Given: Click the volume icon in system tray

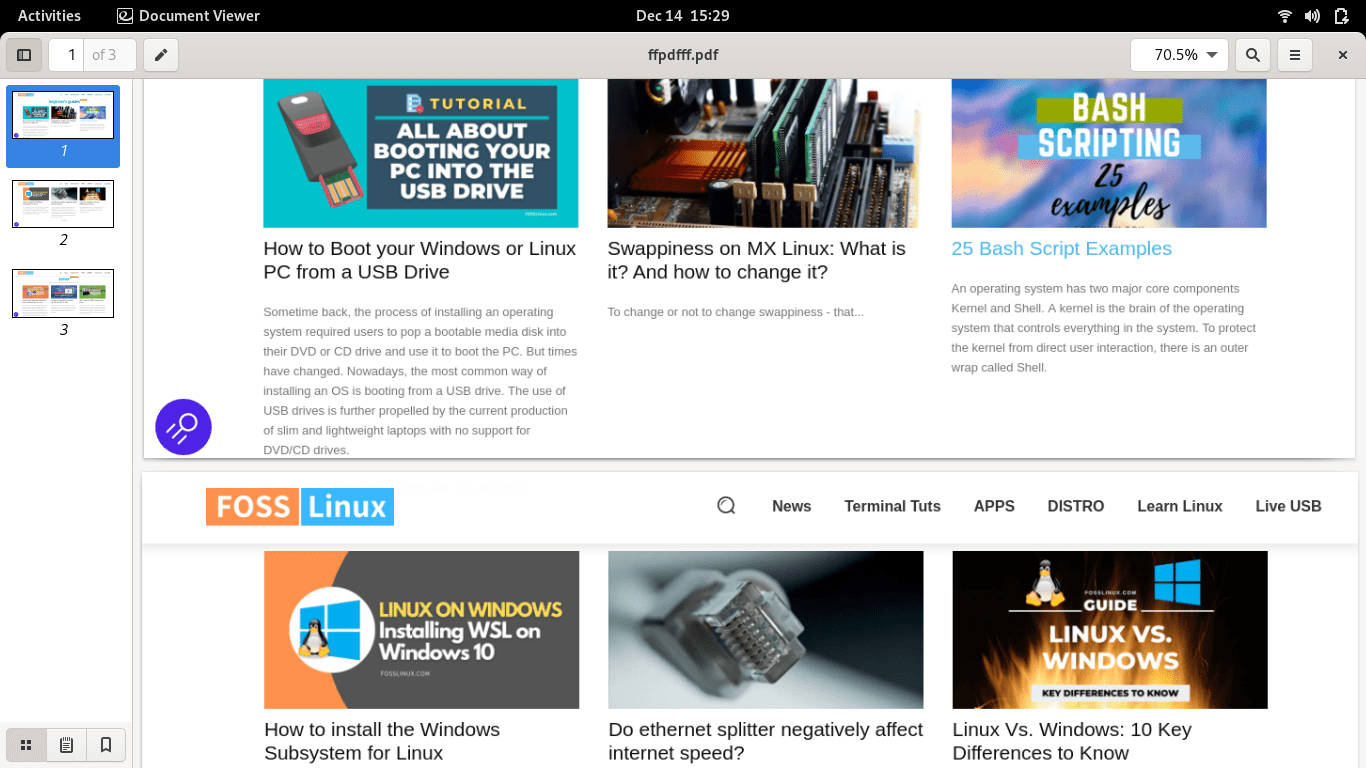Looking at the screenshot, I should pos(1312,15).
